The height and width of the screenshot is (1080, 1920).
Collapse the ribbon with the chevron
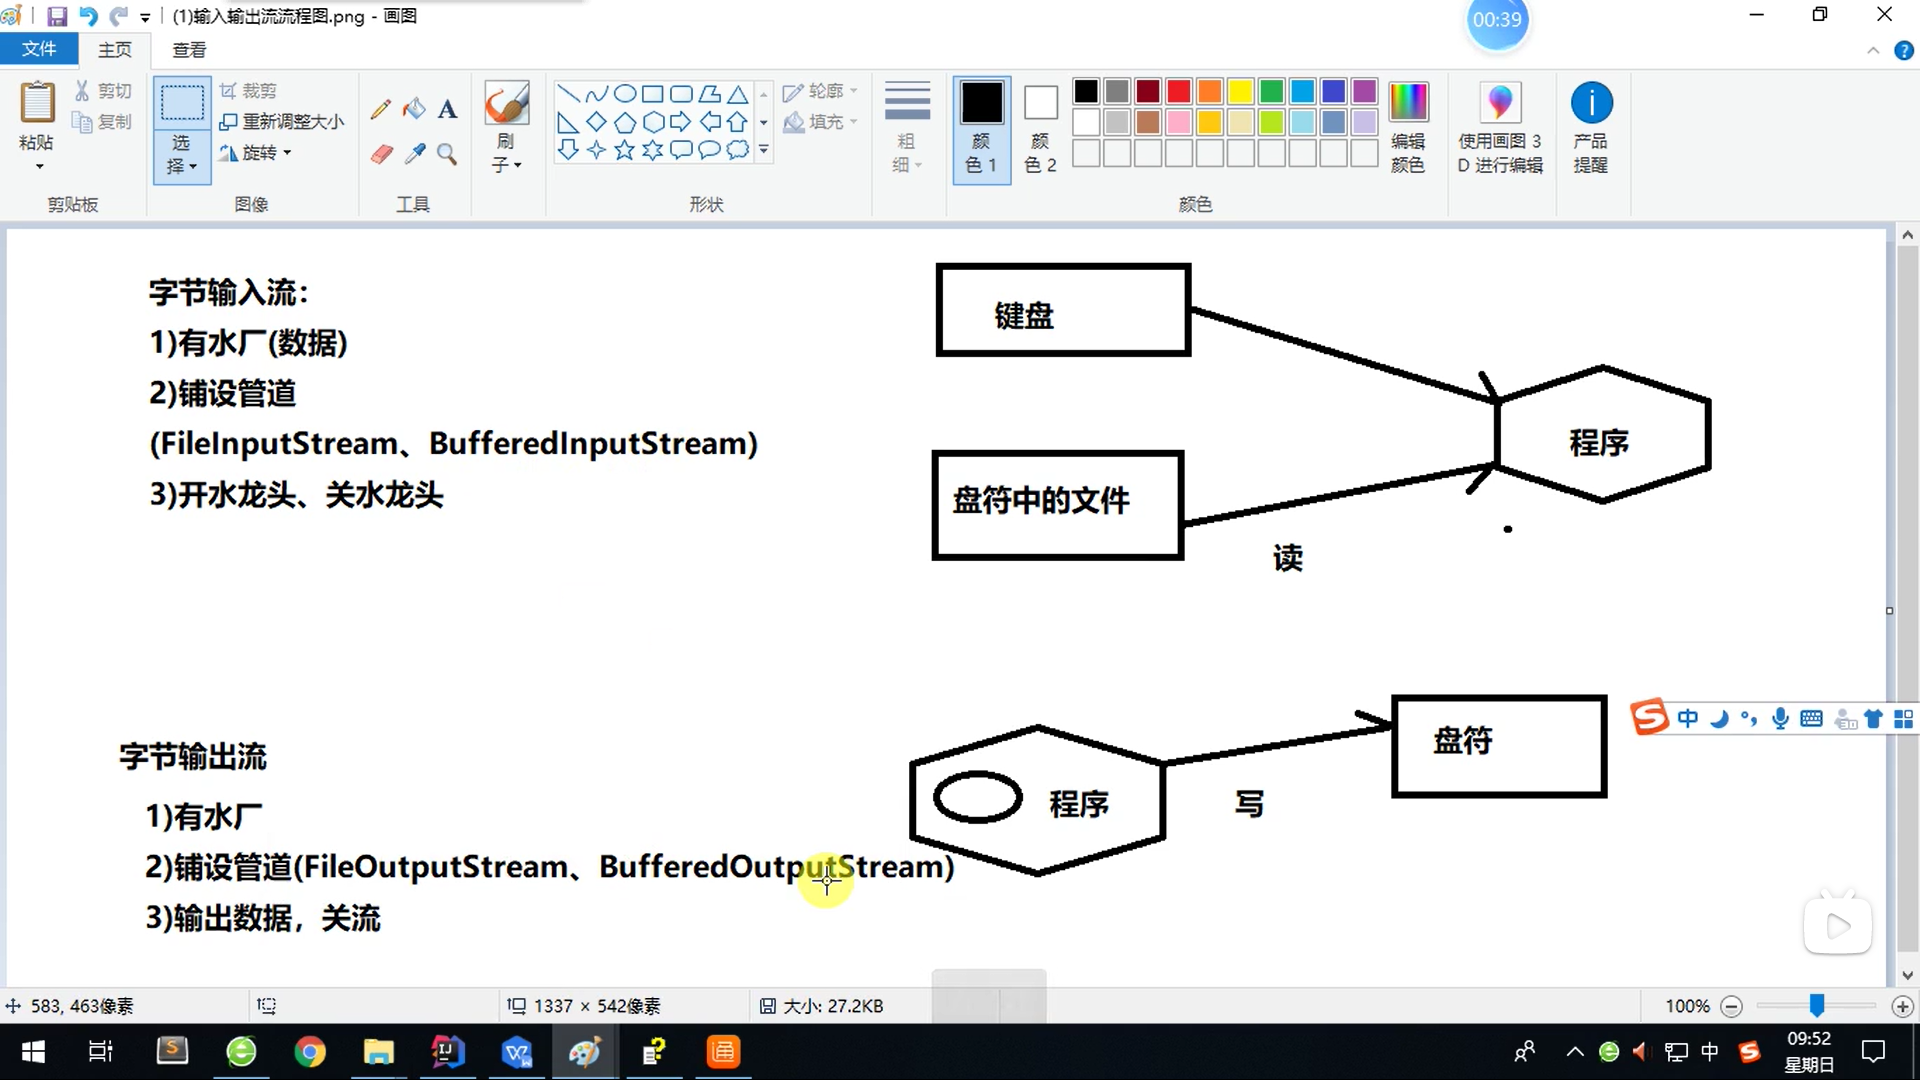[1873, 51]
